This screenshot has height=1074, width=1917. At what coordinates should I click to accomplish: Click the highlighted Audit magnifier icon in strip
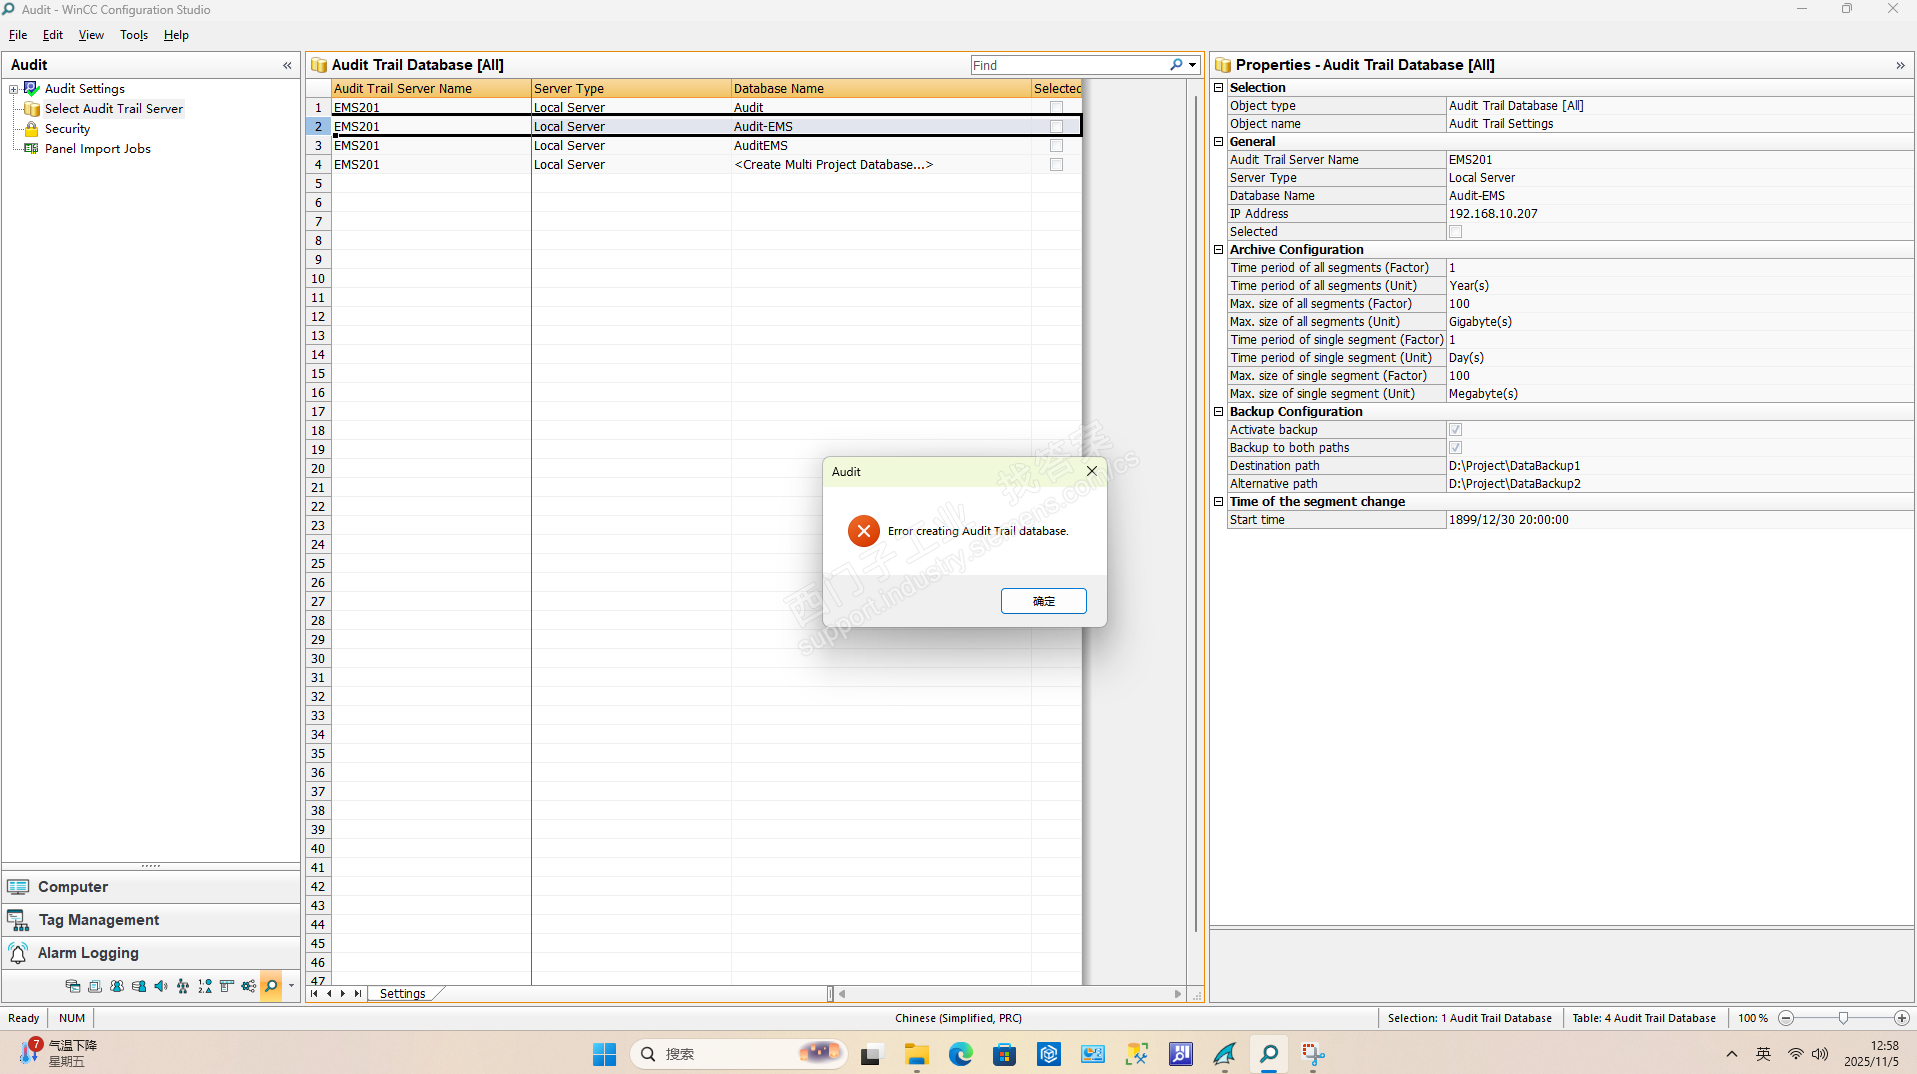click(271, 986)
